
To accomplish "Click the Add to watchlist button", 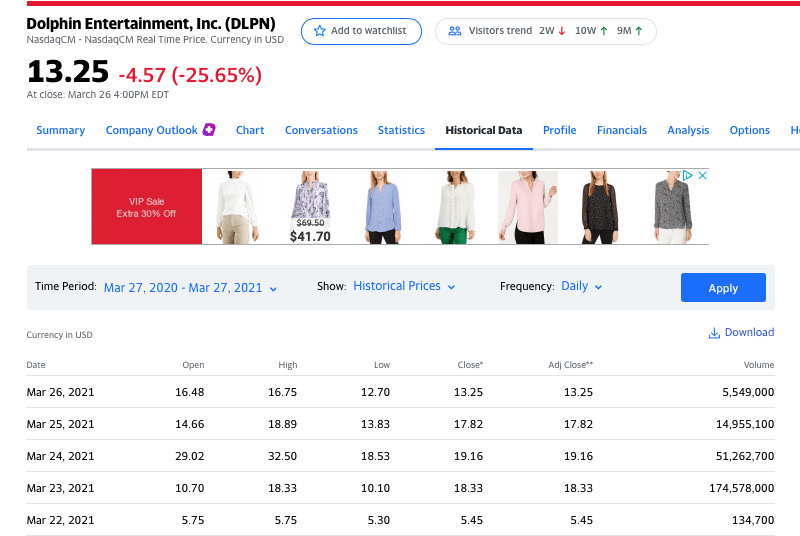I will click(x=361, y=31).
